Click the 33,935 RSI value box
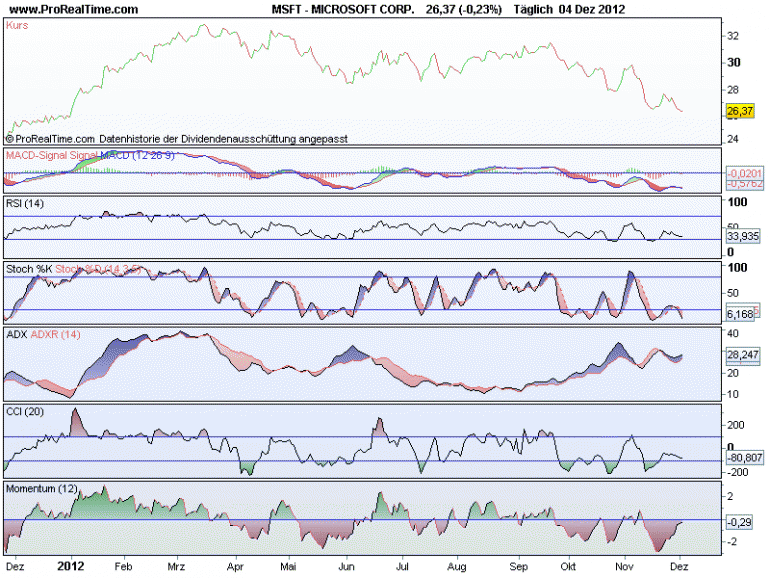Viewport: 770px width, 578px height. (x=742, y=236)
